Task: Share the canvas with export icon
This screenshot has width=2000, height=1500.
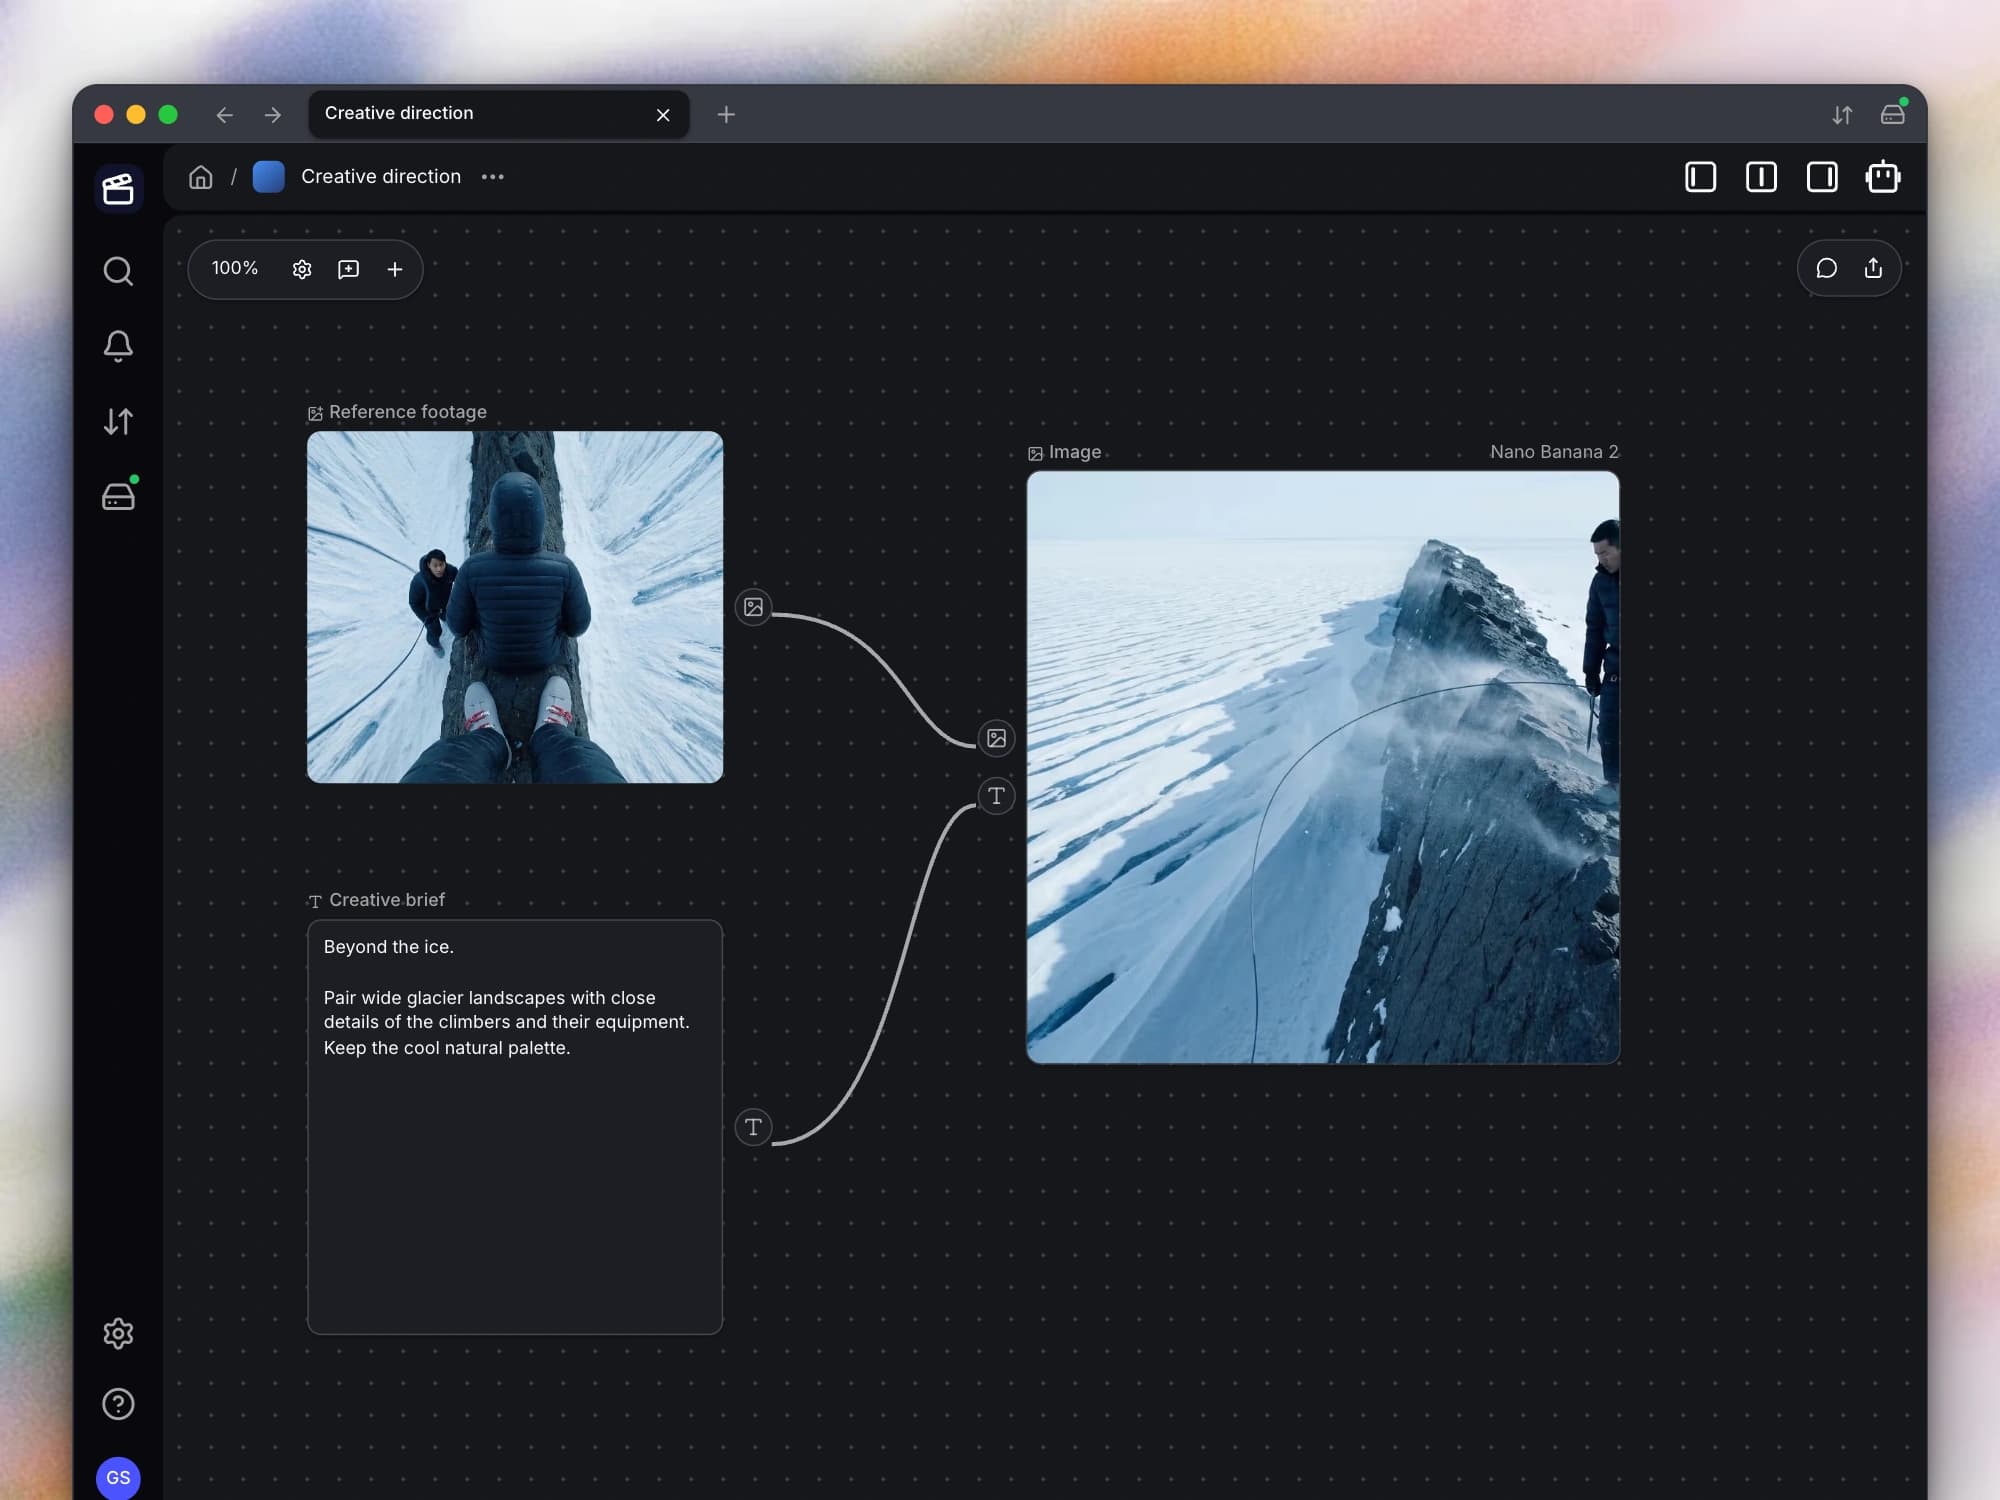Action: point(1873,268)
